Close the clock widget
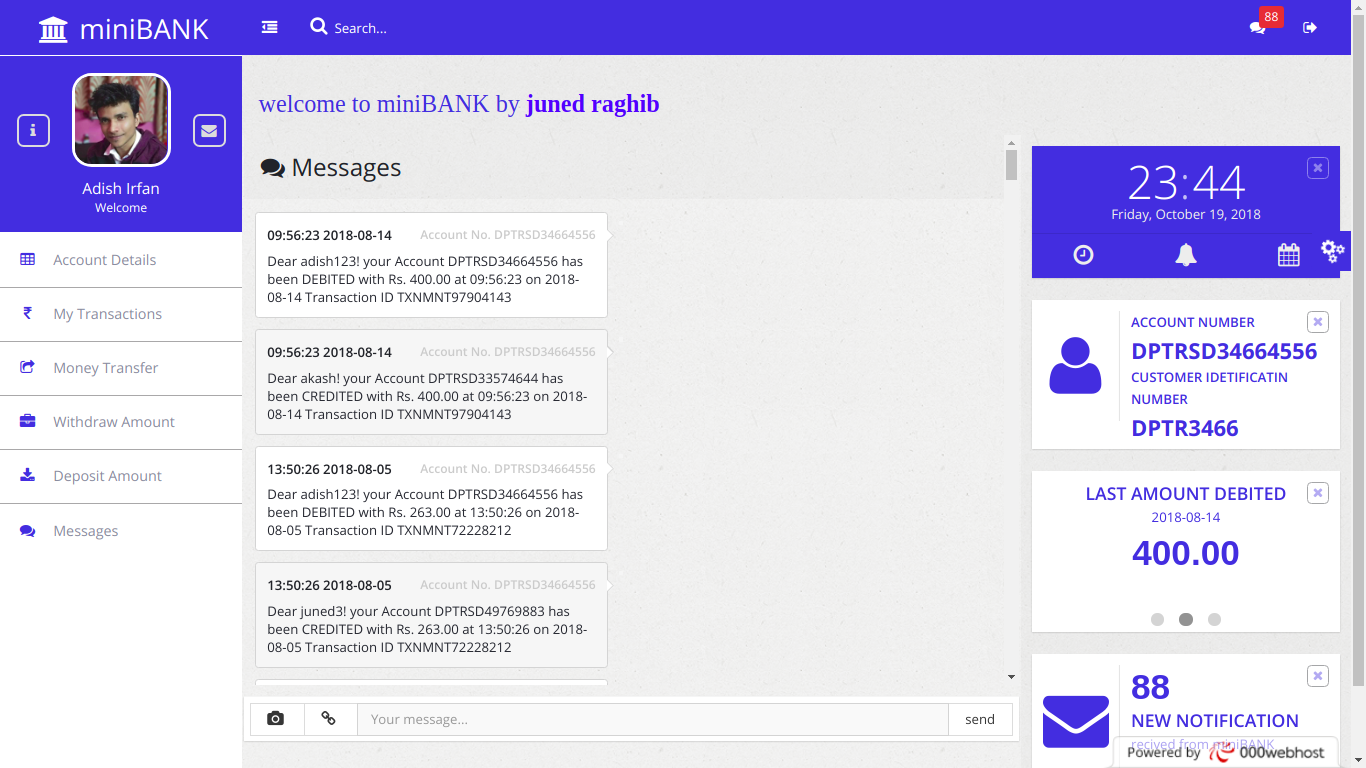1366x768 pixels. point(1318,168)
